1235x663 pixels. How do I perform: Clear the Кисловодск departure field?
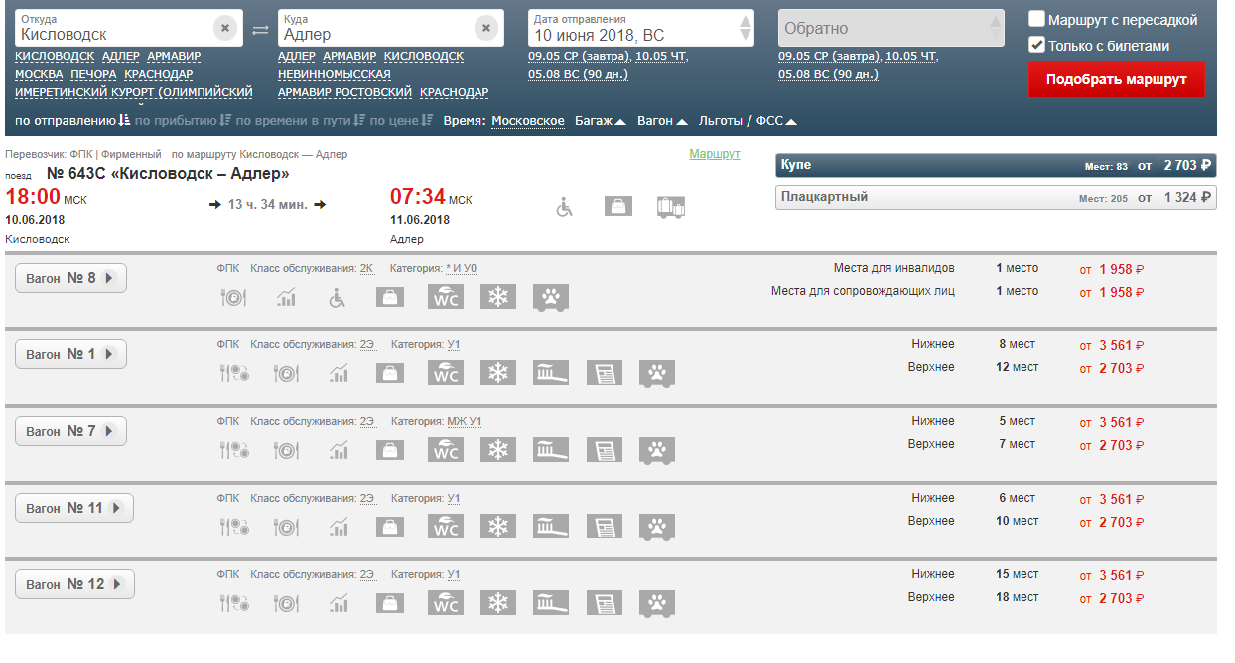click(x=225, y=29)
